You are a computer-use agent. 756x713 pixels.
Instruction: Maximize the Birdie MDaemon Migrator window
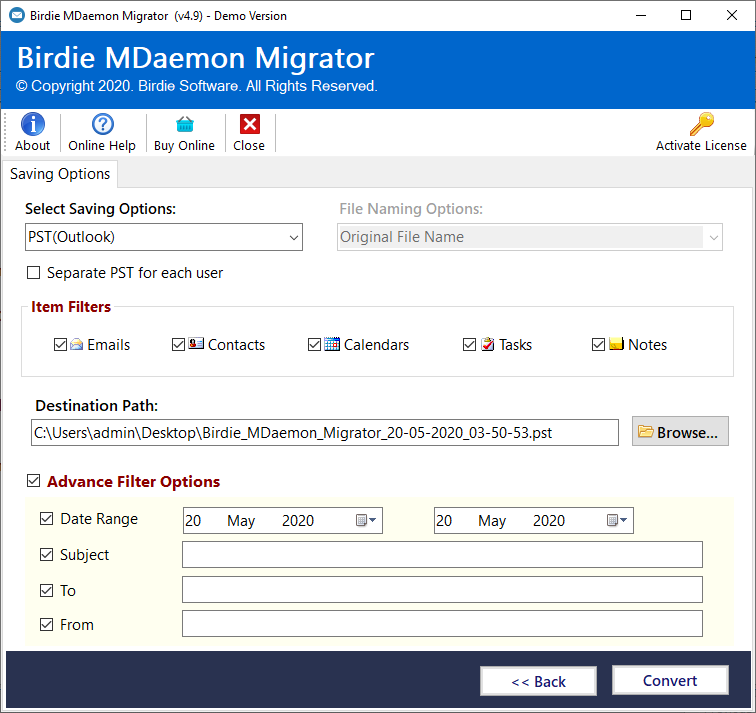(x=686, y=15)
